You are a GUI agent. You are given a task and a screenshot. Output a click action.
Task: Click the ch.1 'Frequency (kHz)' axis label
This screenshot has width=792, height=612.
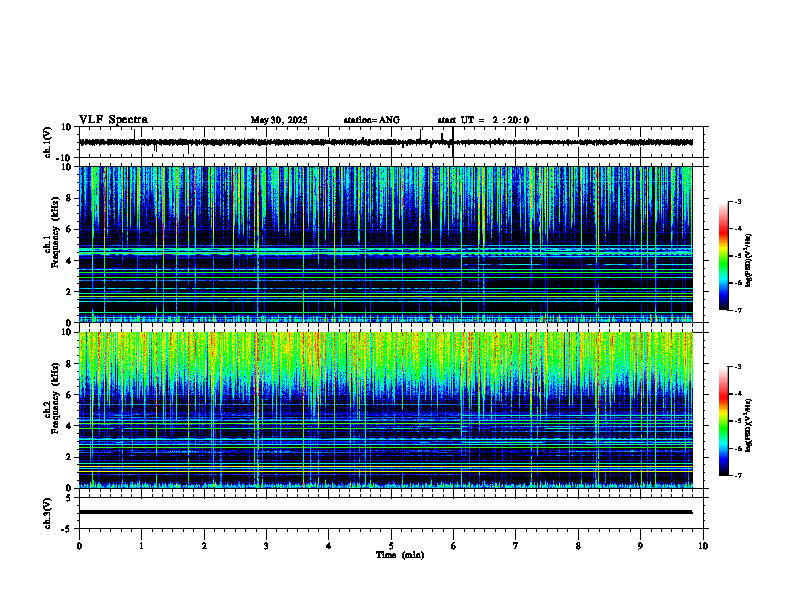(55, 233)
